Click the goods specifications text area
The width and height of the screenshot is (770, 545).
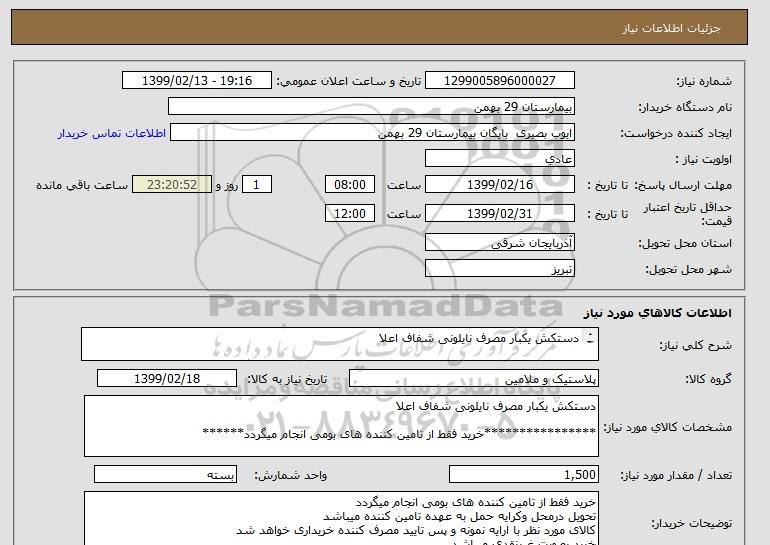[x=341, y=426]
